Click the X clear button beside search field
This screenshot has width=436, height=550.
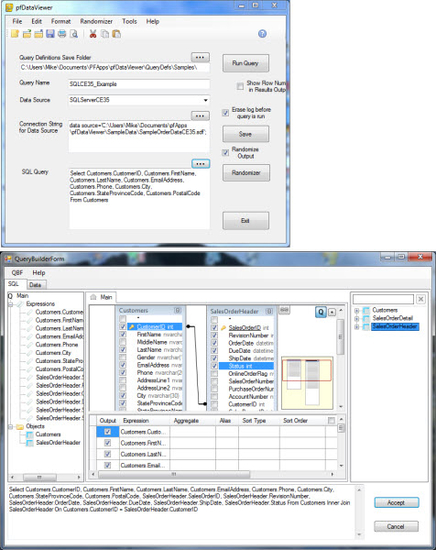point(421,299)
